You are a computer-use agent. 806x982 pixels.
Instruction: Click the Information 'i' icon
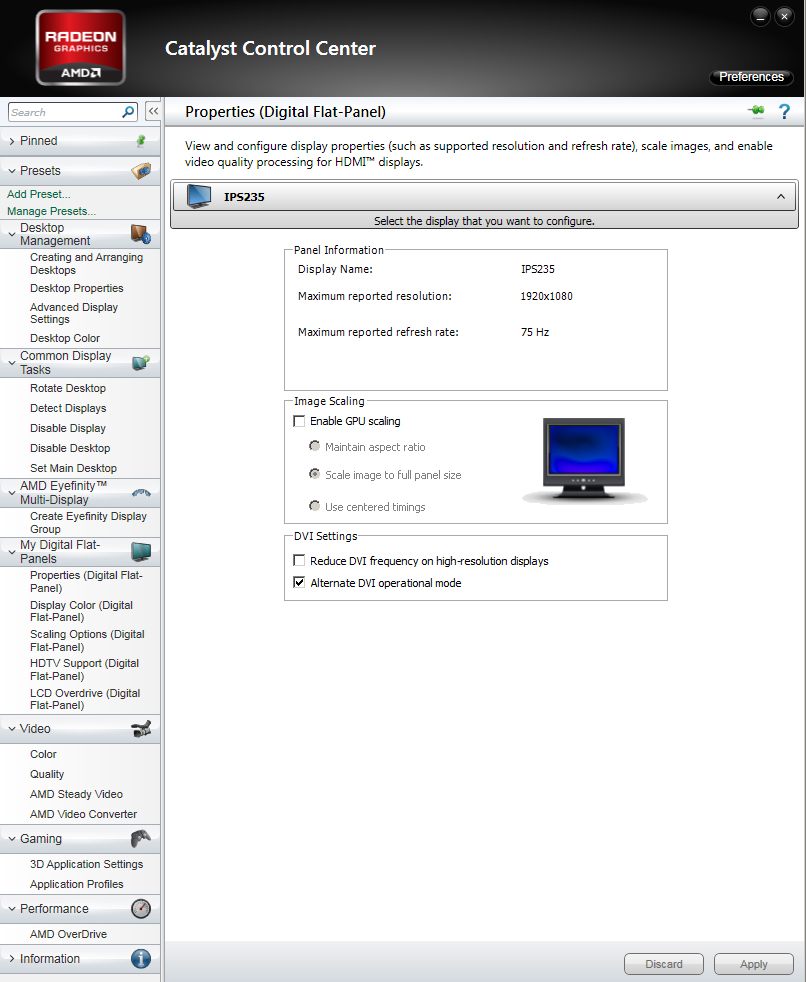coord(141,959)
